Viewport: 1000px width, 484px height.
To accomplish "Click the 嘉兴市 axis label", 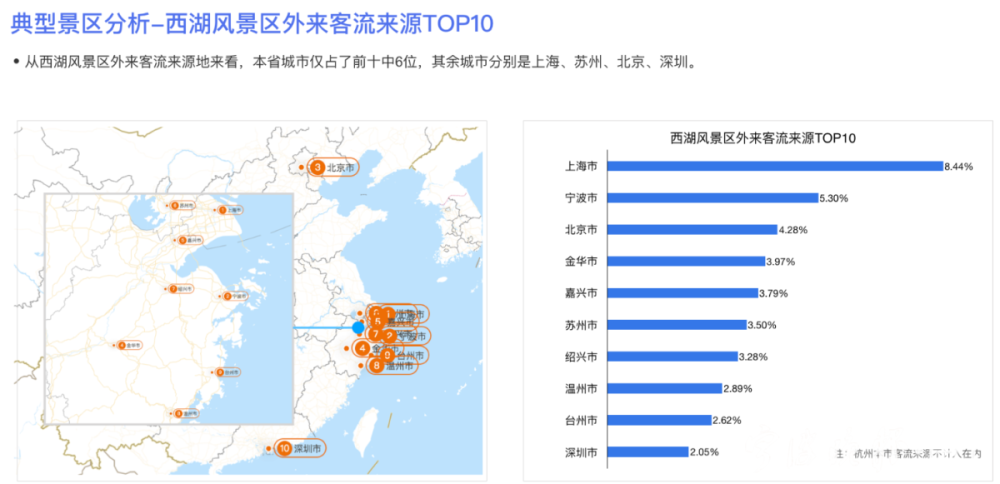I will (581, 293).
